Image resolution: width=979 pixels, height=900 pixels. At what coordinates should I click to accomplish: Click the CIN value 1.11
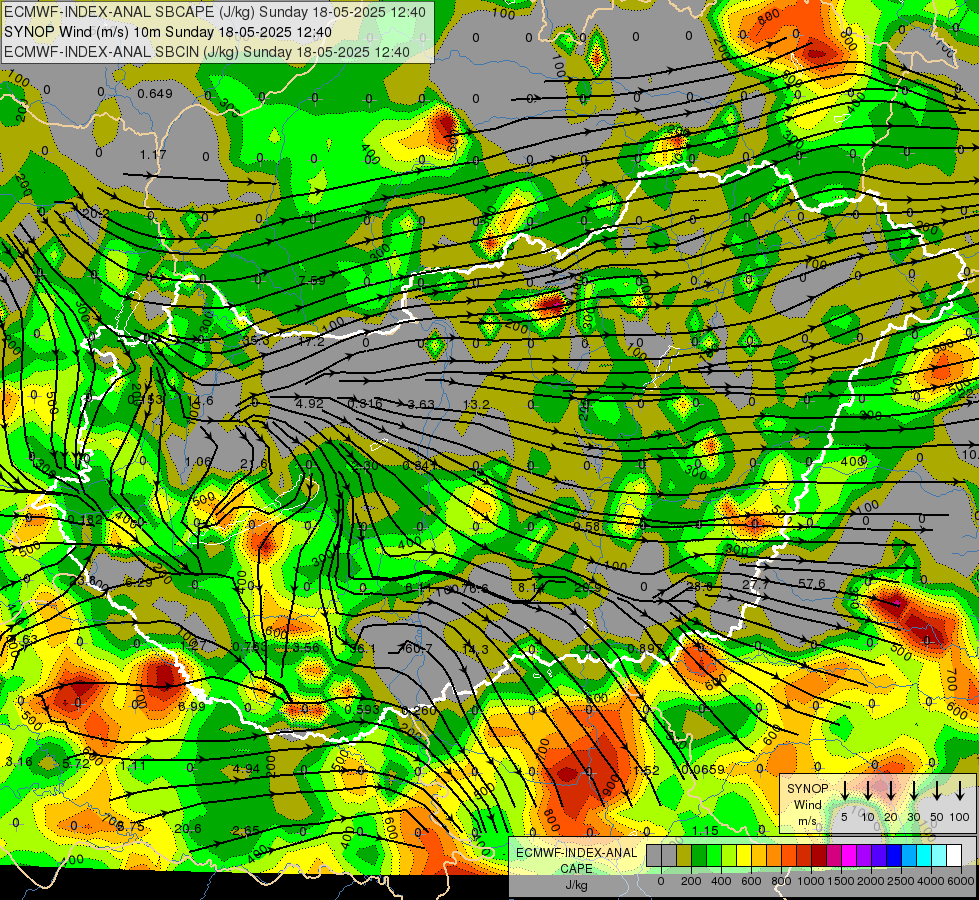click(x=133, y=765)
